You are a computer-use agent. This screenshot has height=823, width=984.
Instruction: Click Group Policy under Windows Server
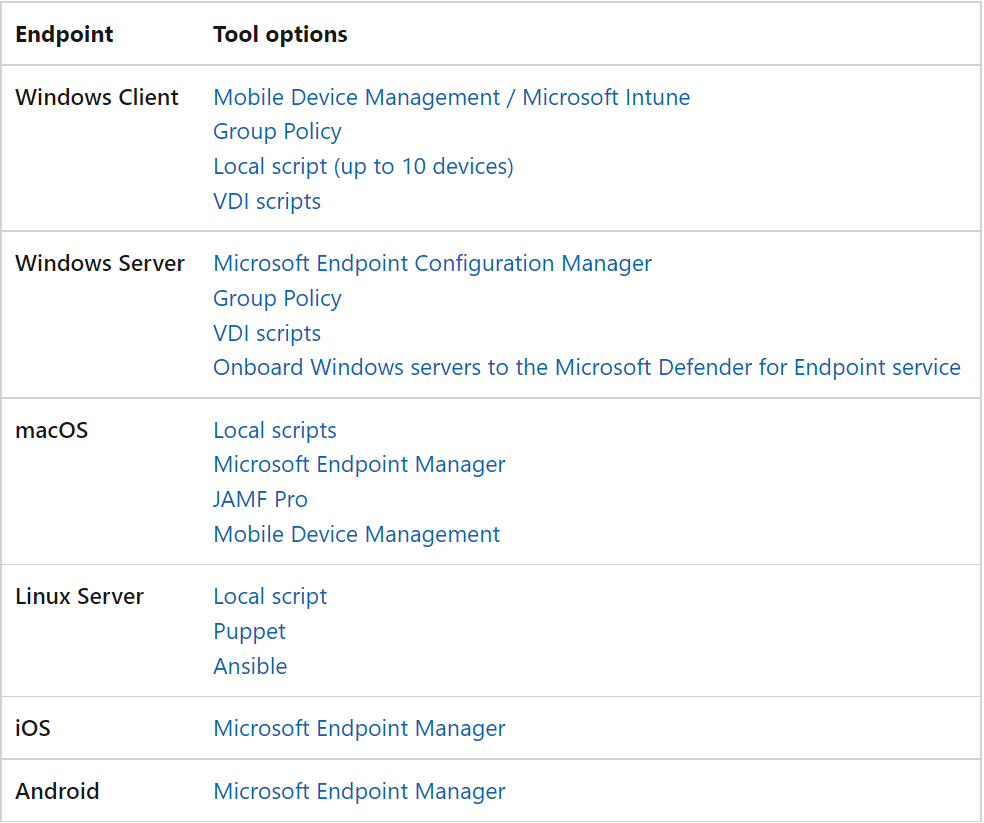click(x=277, y=299)
